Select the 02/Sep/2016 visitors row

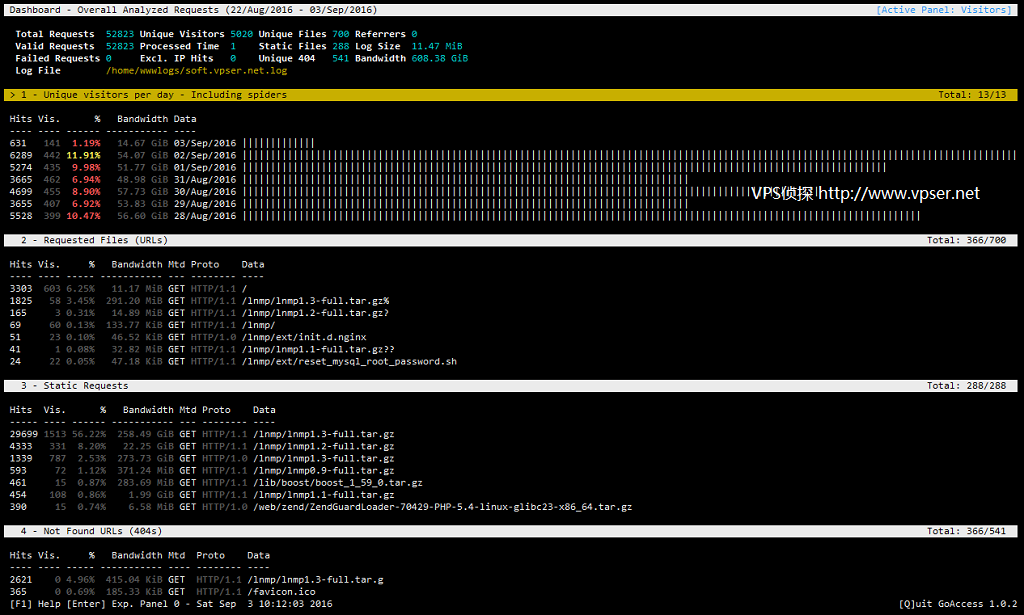tap(513, 155)
